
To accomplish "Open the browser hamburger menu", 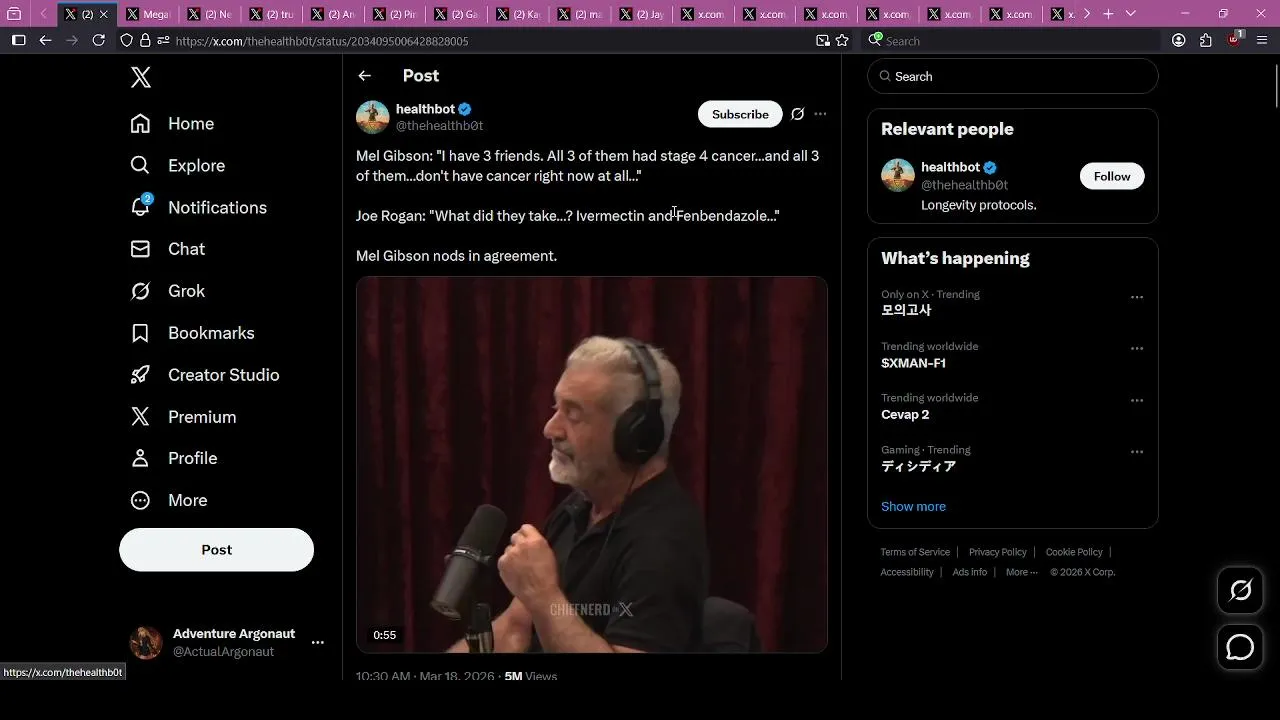I will tap(1262, 40).
